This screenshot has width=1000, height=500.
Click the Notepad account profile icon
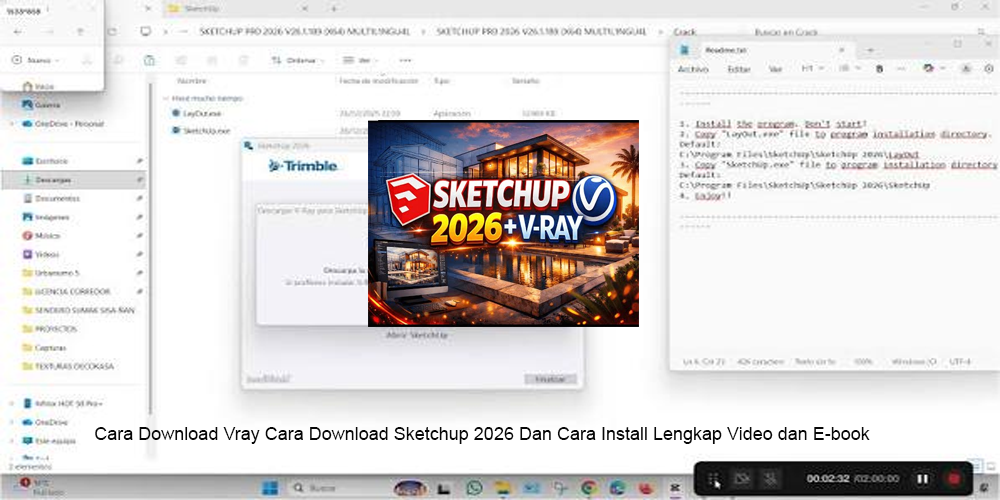(x=966, y=68)
